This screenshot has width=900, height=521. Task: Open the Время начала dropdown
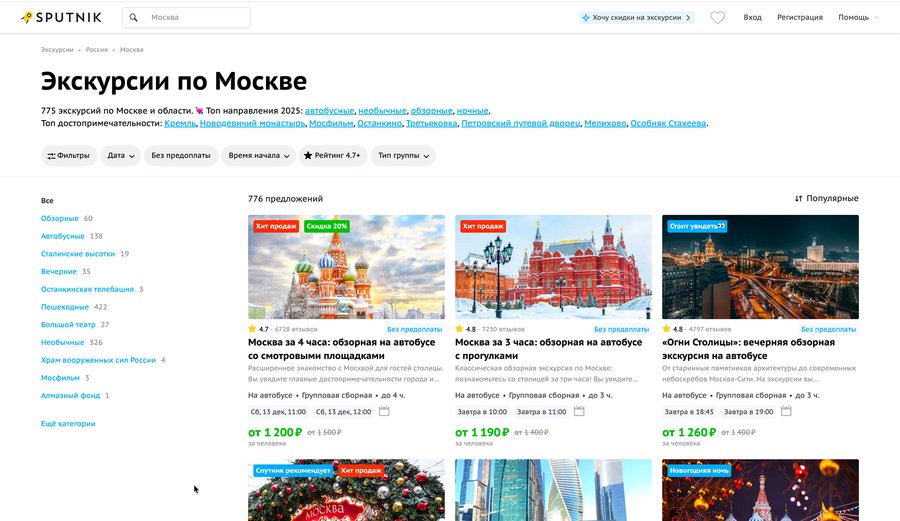pyautogui.click(x=258, y=155)
